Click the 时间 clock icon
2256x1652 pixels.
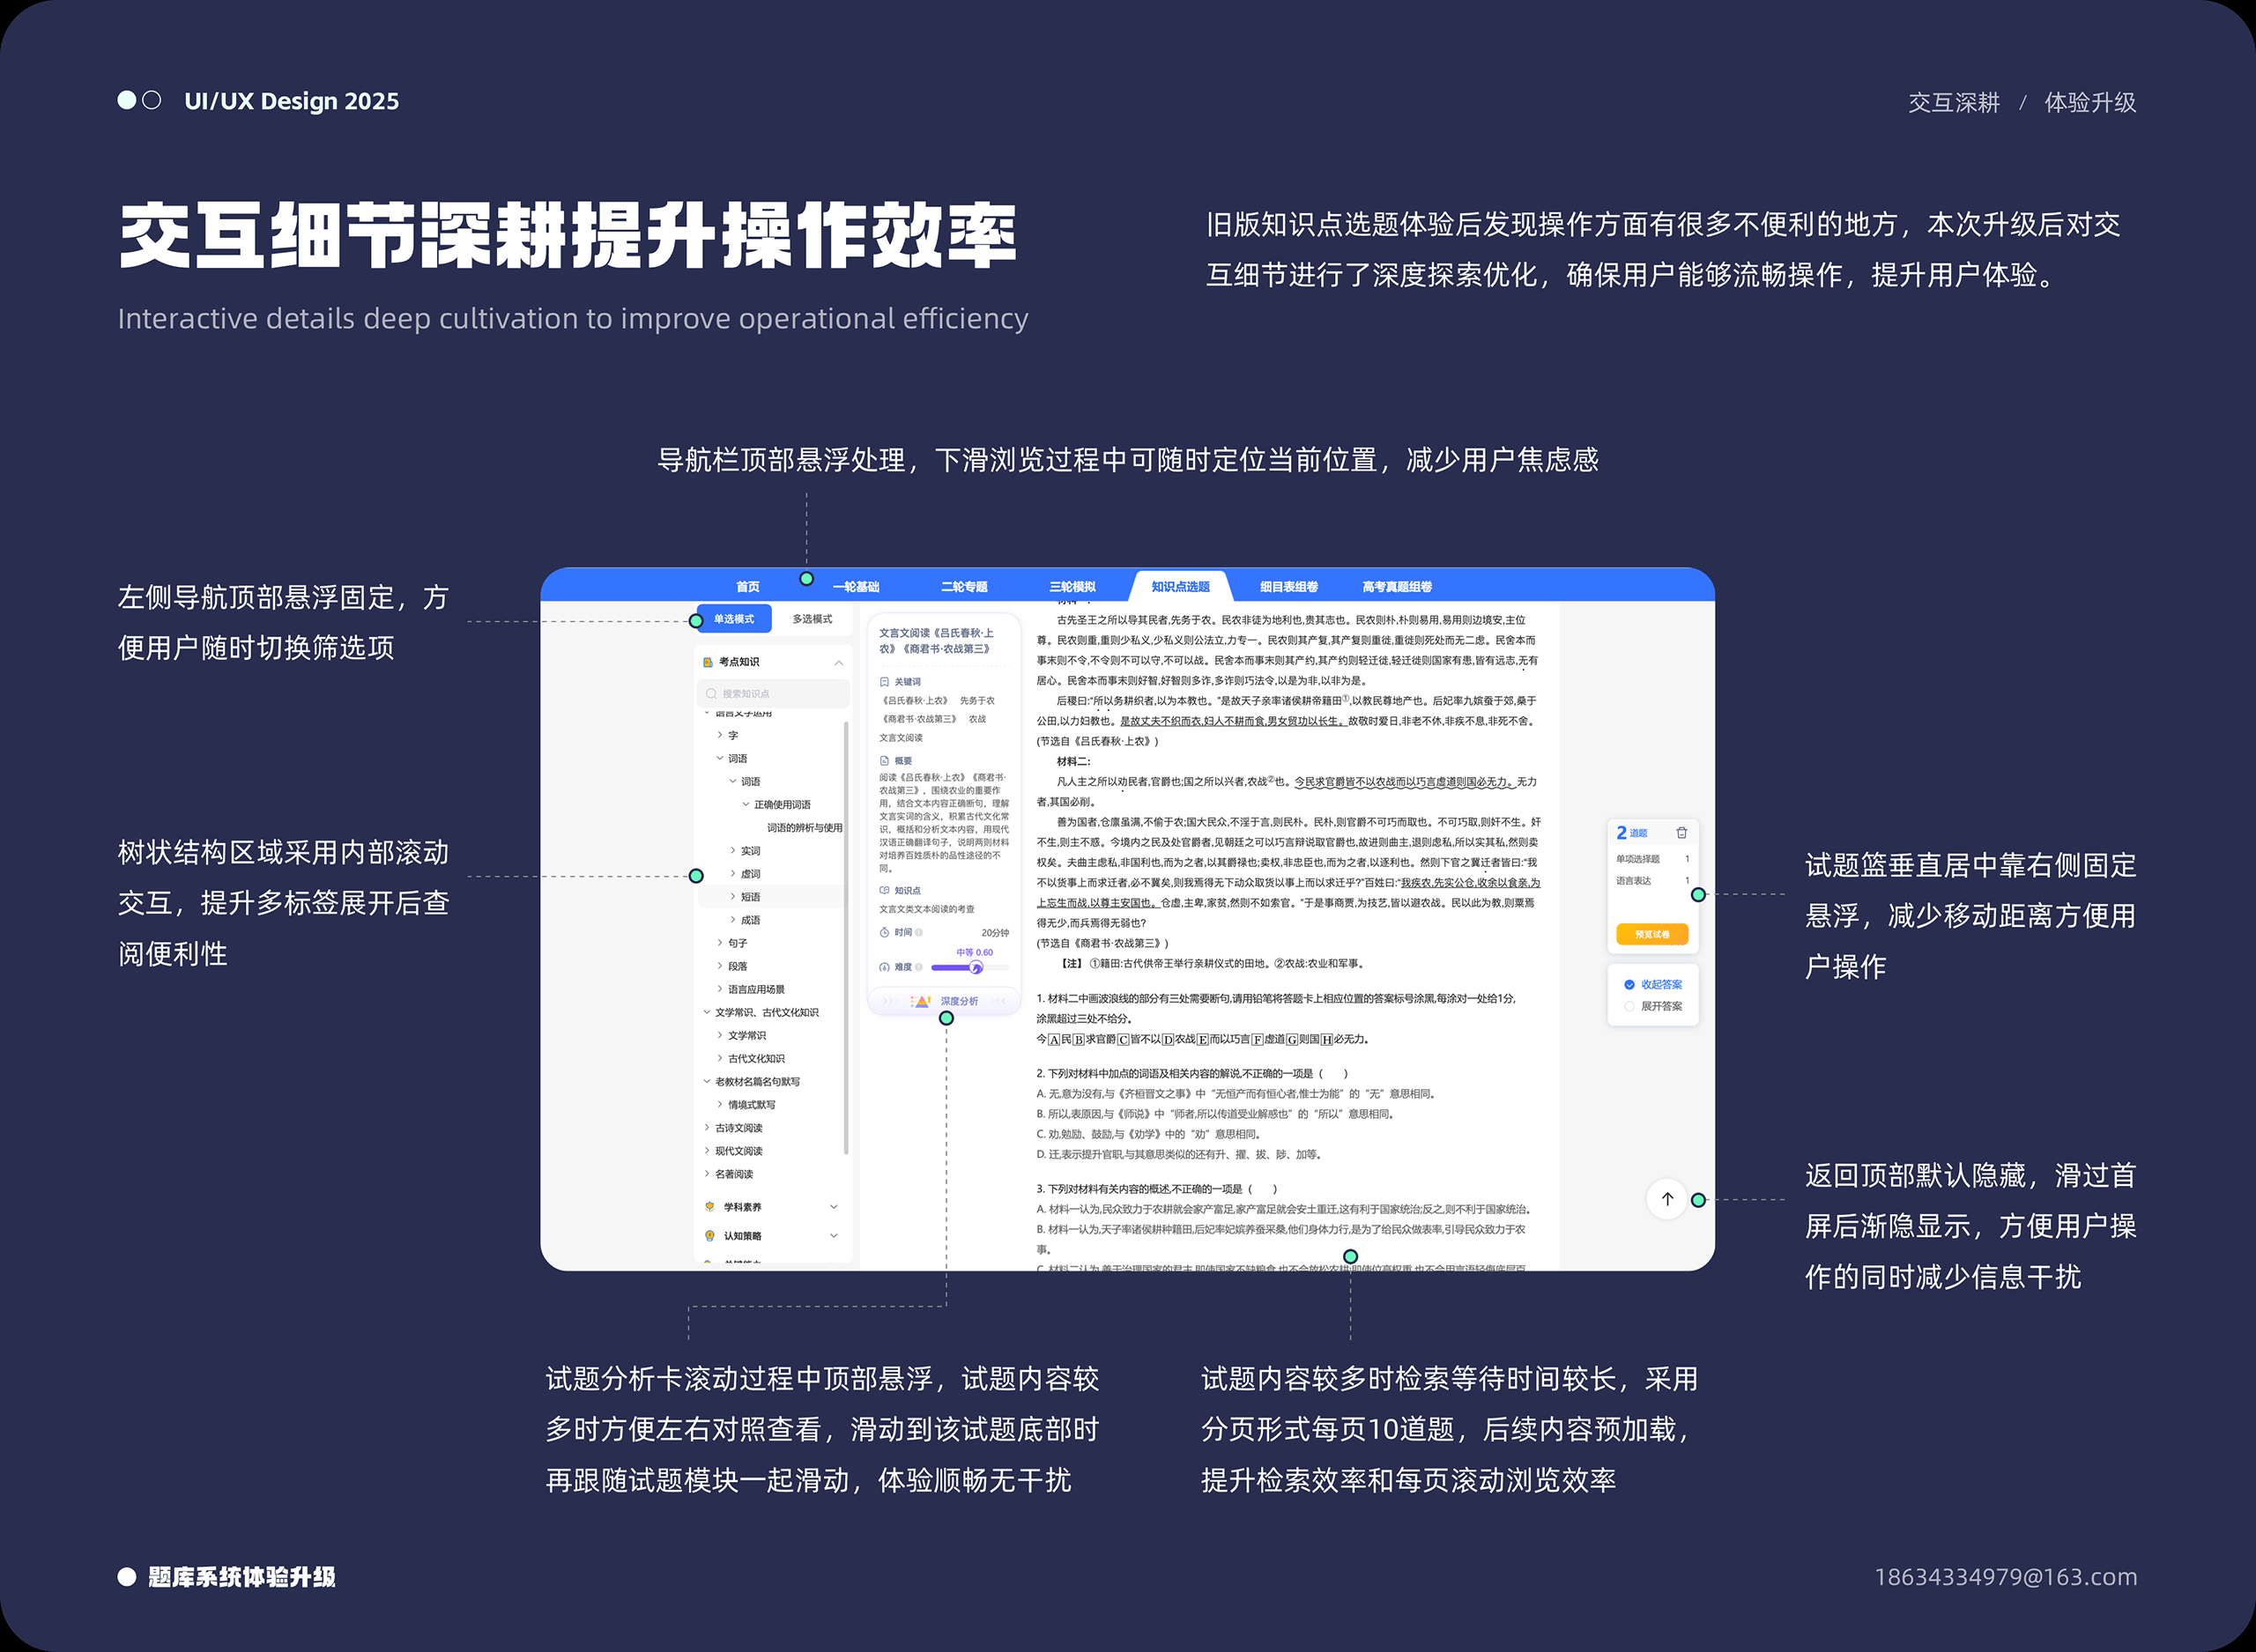click(x=884, y=932)
